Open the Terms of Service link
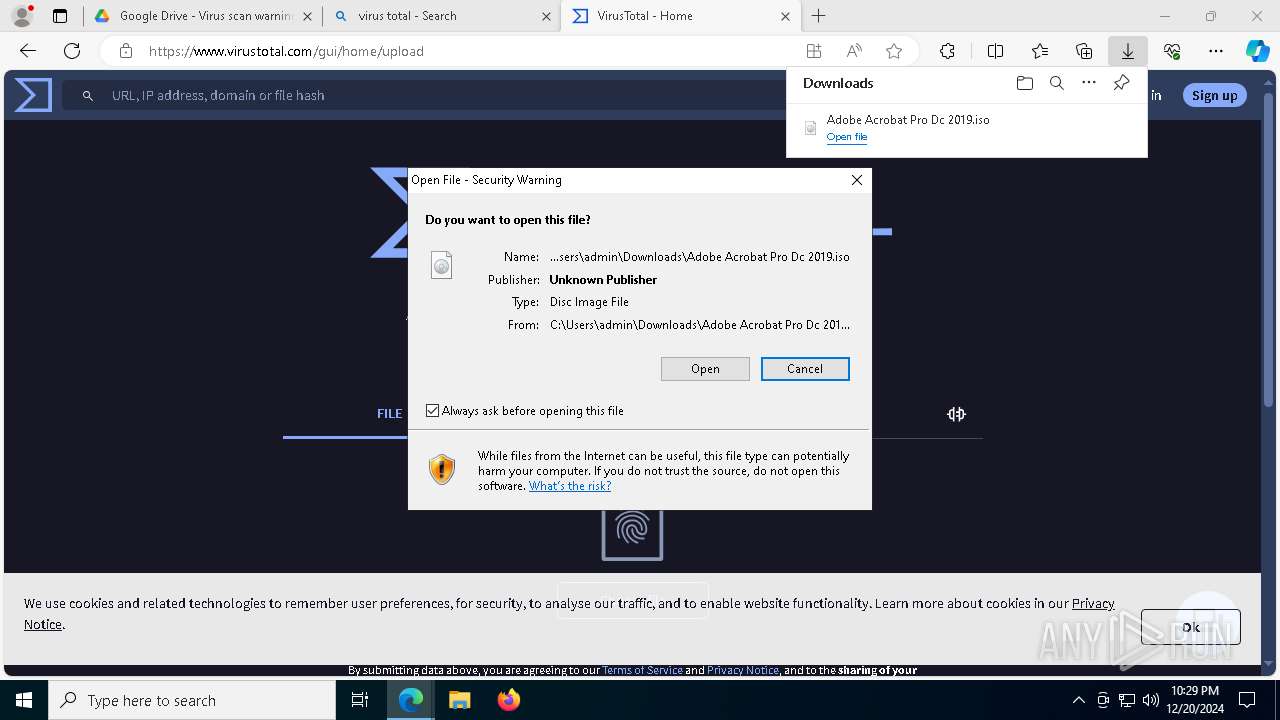Screen dimensions: 1280x720 point(642,670)
